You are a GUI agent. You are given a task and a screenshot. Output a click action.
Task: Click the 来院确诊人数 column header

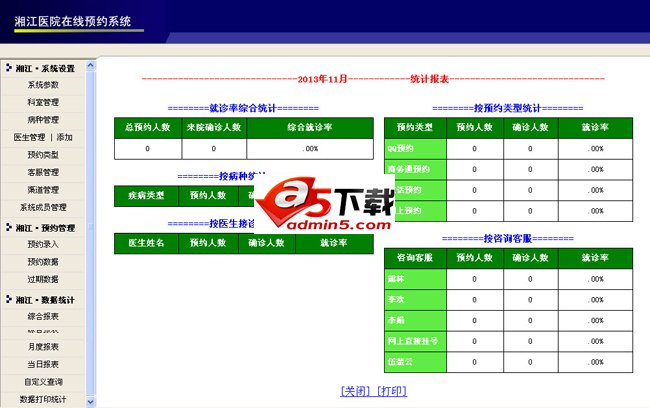coord(214,127)
